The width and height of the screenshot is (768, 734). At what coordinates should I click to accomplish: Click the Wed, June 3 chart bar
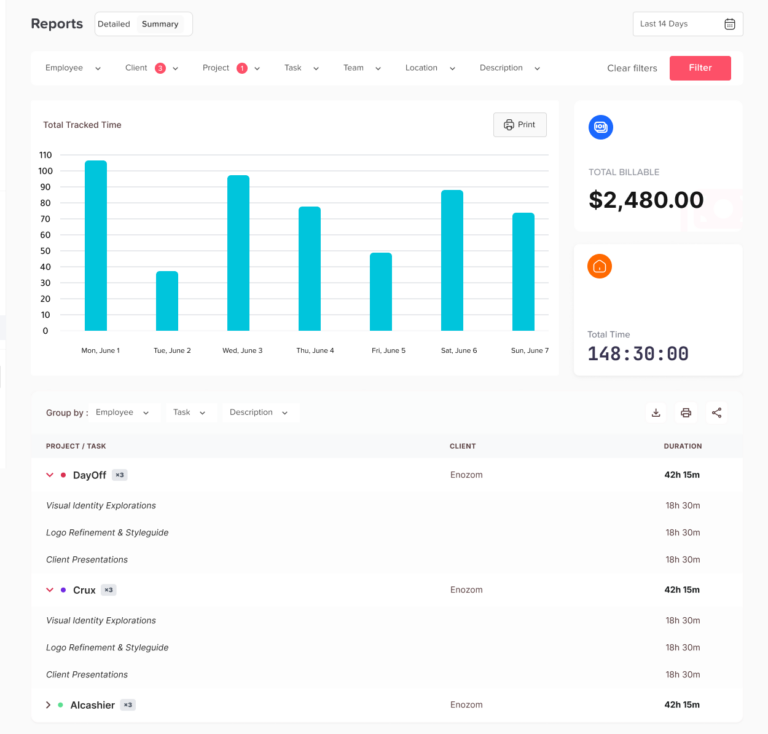tap(238, 253)
